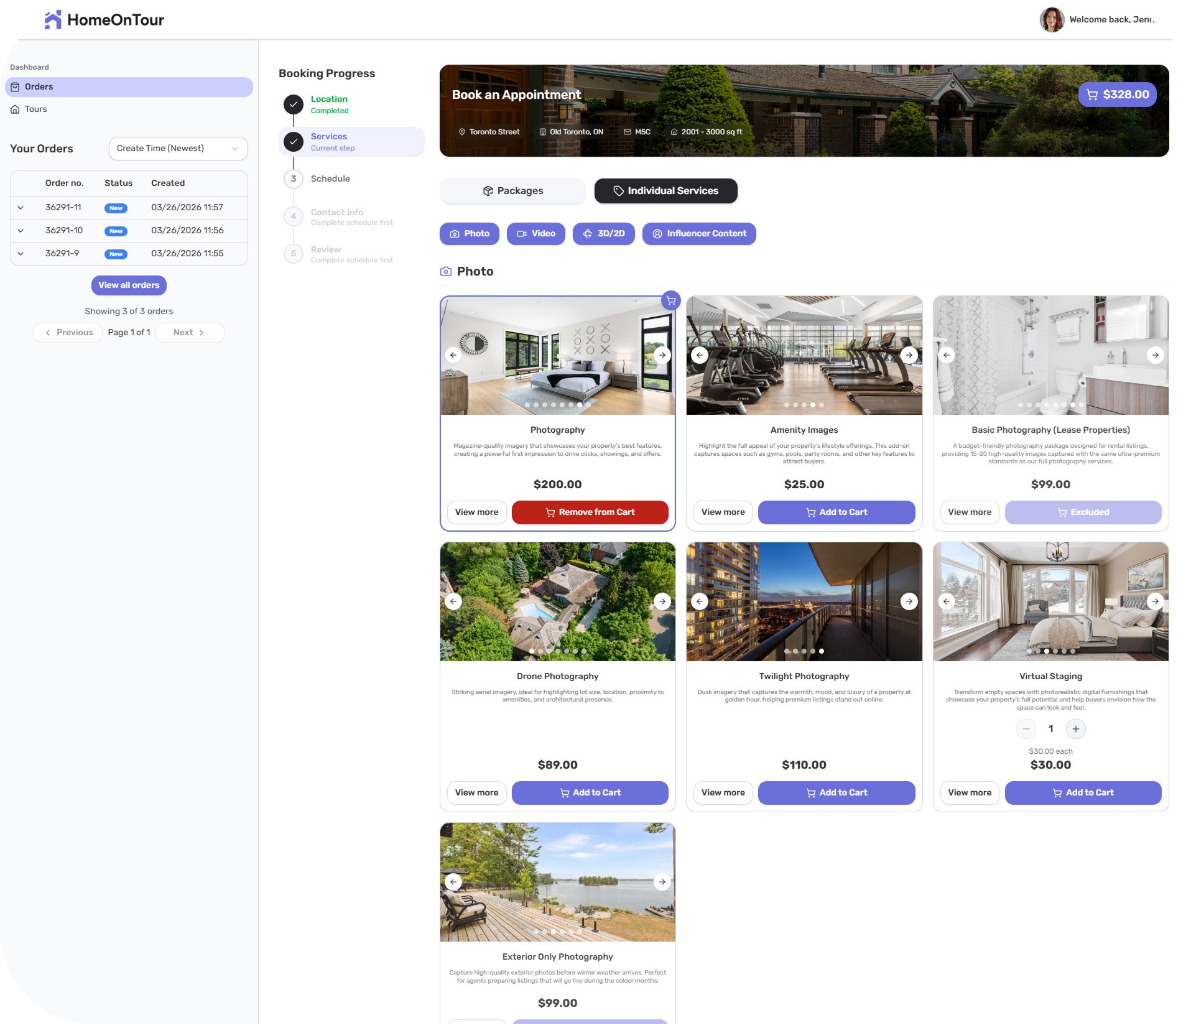
Task: Filter services by Photo category
Action: [x=469, y=233]
